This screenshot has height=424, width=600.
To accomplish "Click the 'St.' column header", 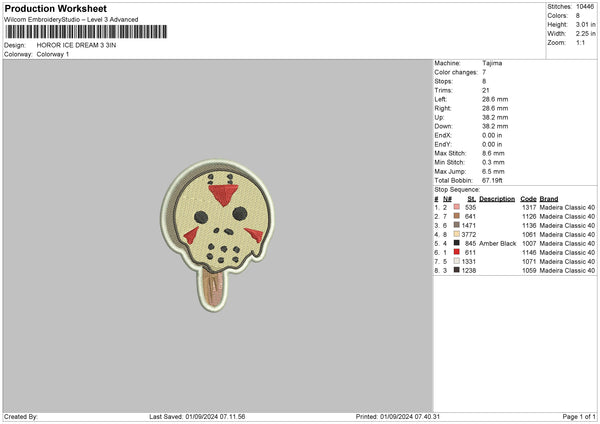I will pos(471,199).
